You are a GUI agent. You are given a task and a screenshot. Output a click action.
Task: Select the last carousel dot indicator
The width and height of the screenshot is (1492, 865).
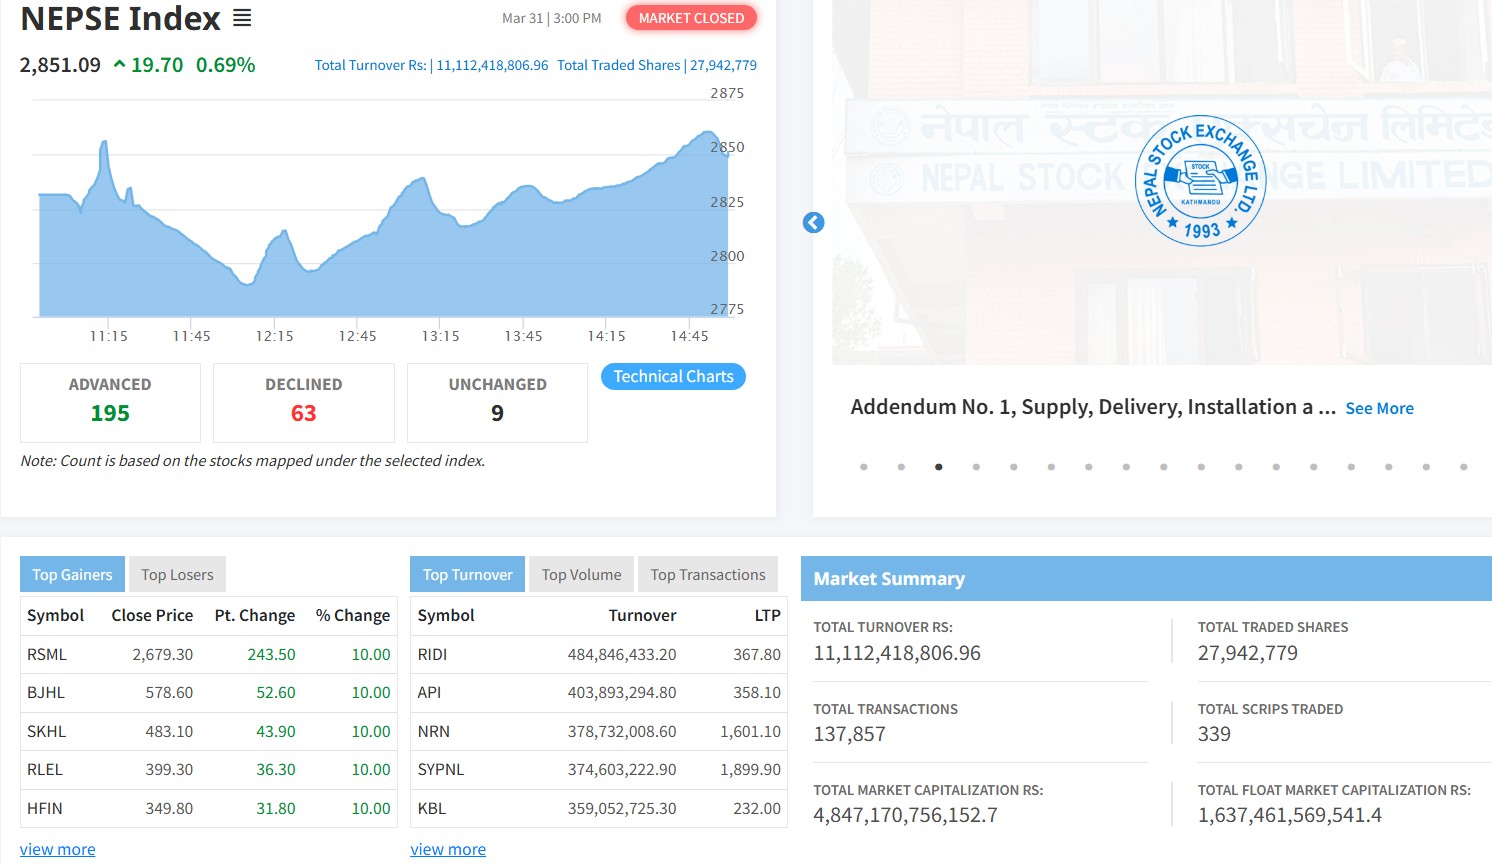click(x=1463, y=467)
